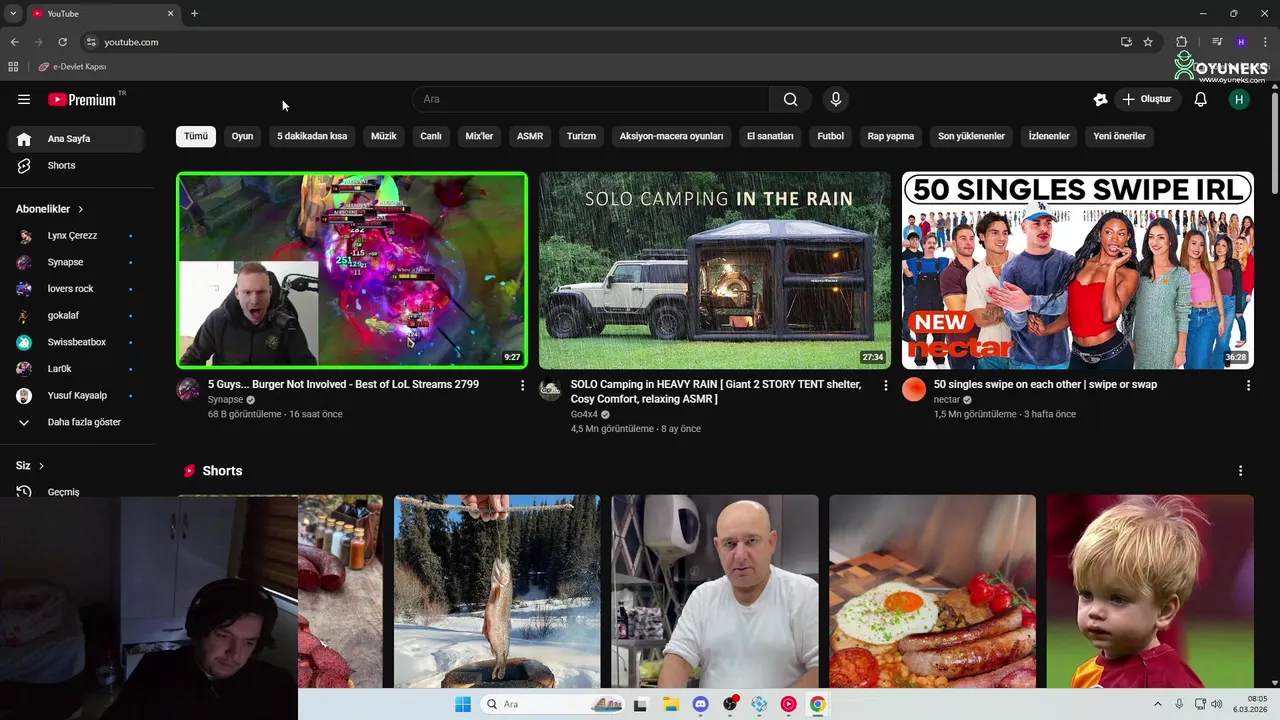Screen dimensions: 1280x720
Task: Click the Synapse channel avatar under the video
Action: pos(188,389)
